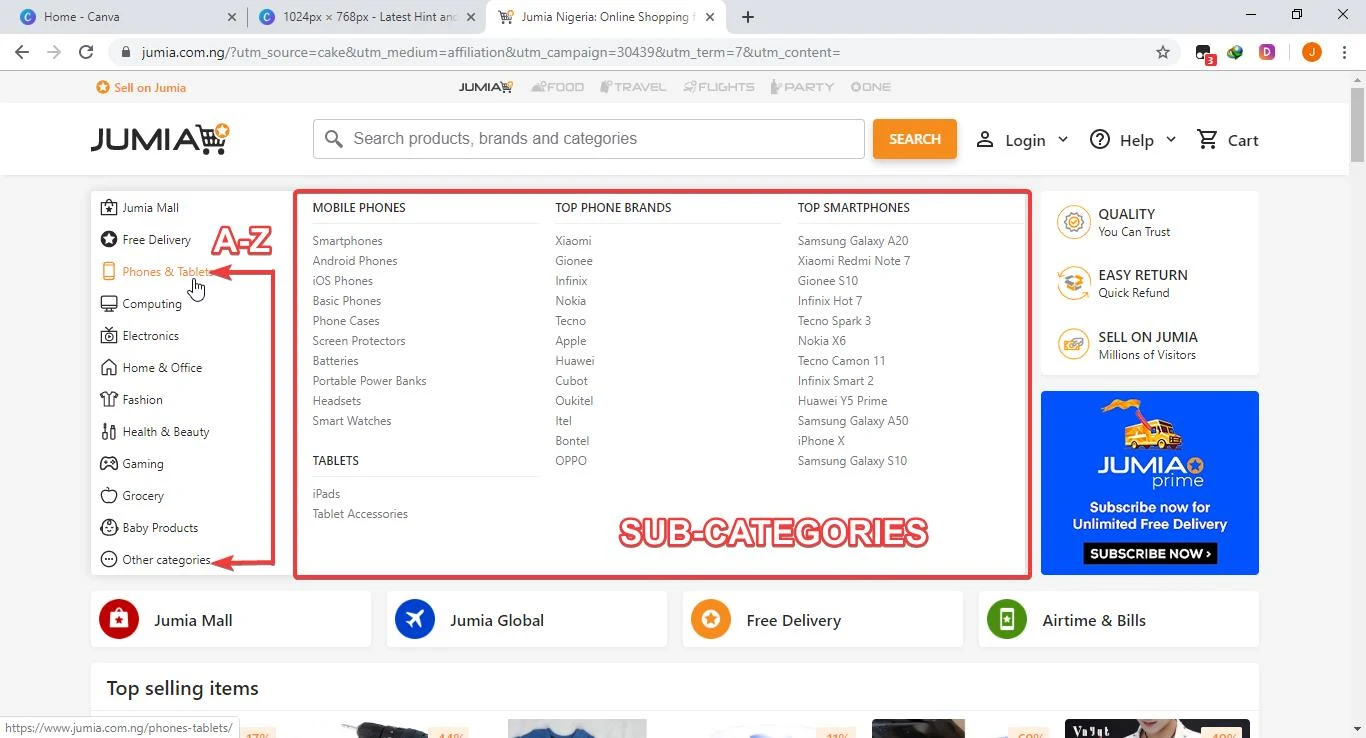The width and height of the screenshot is (1366, 738).
Task: Click the green Airtime & Bills icon
Action: (x=1007, y=619)
